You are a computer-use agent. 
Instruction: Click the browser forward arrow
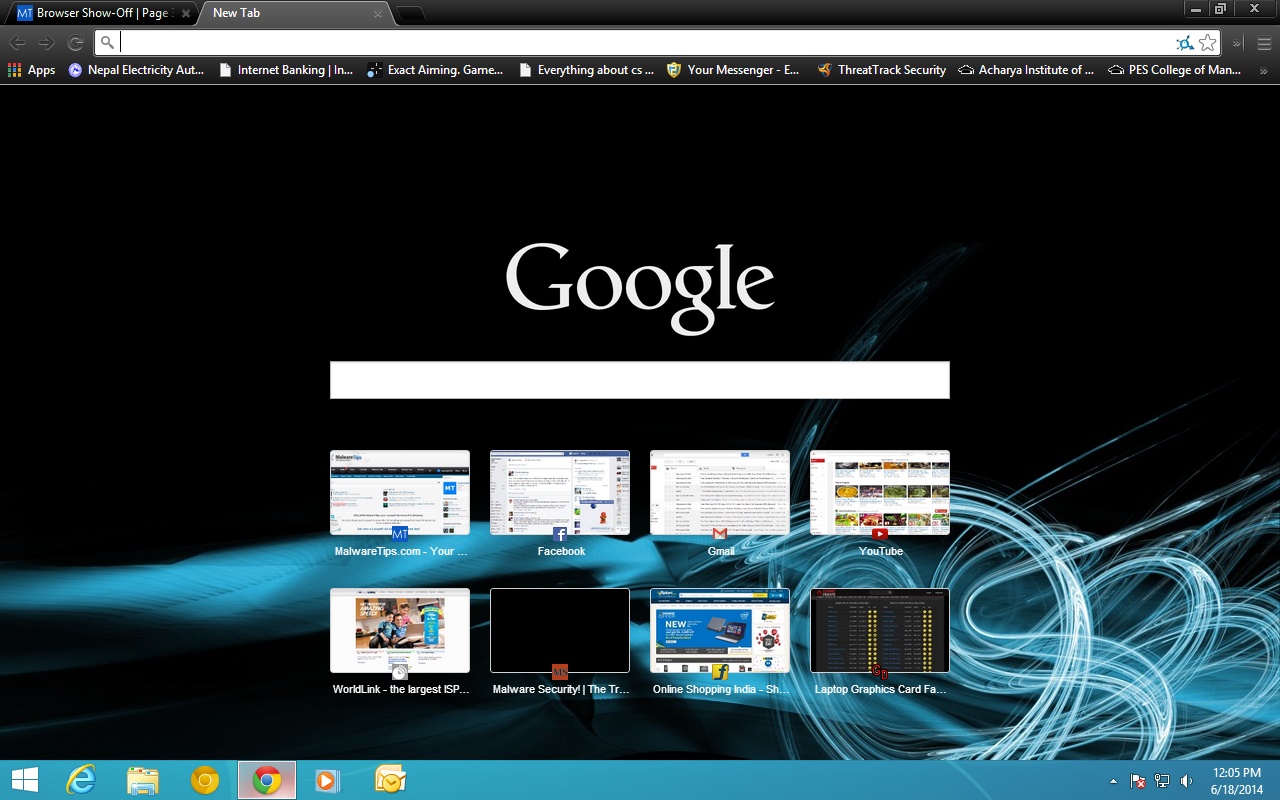click(46, 43)
